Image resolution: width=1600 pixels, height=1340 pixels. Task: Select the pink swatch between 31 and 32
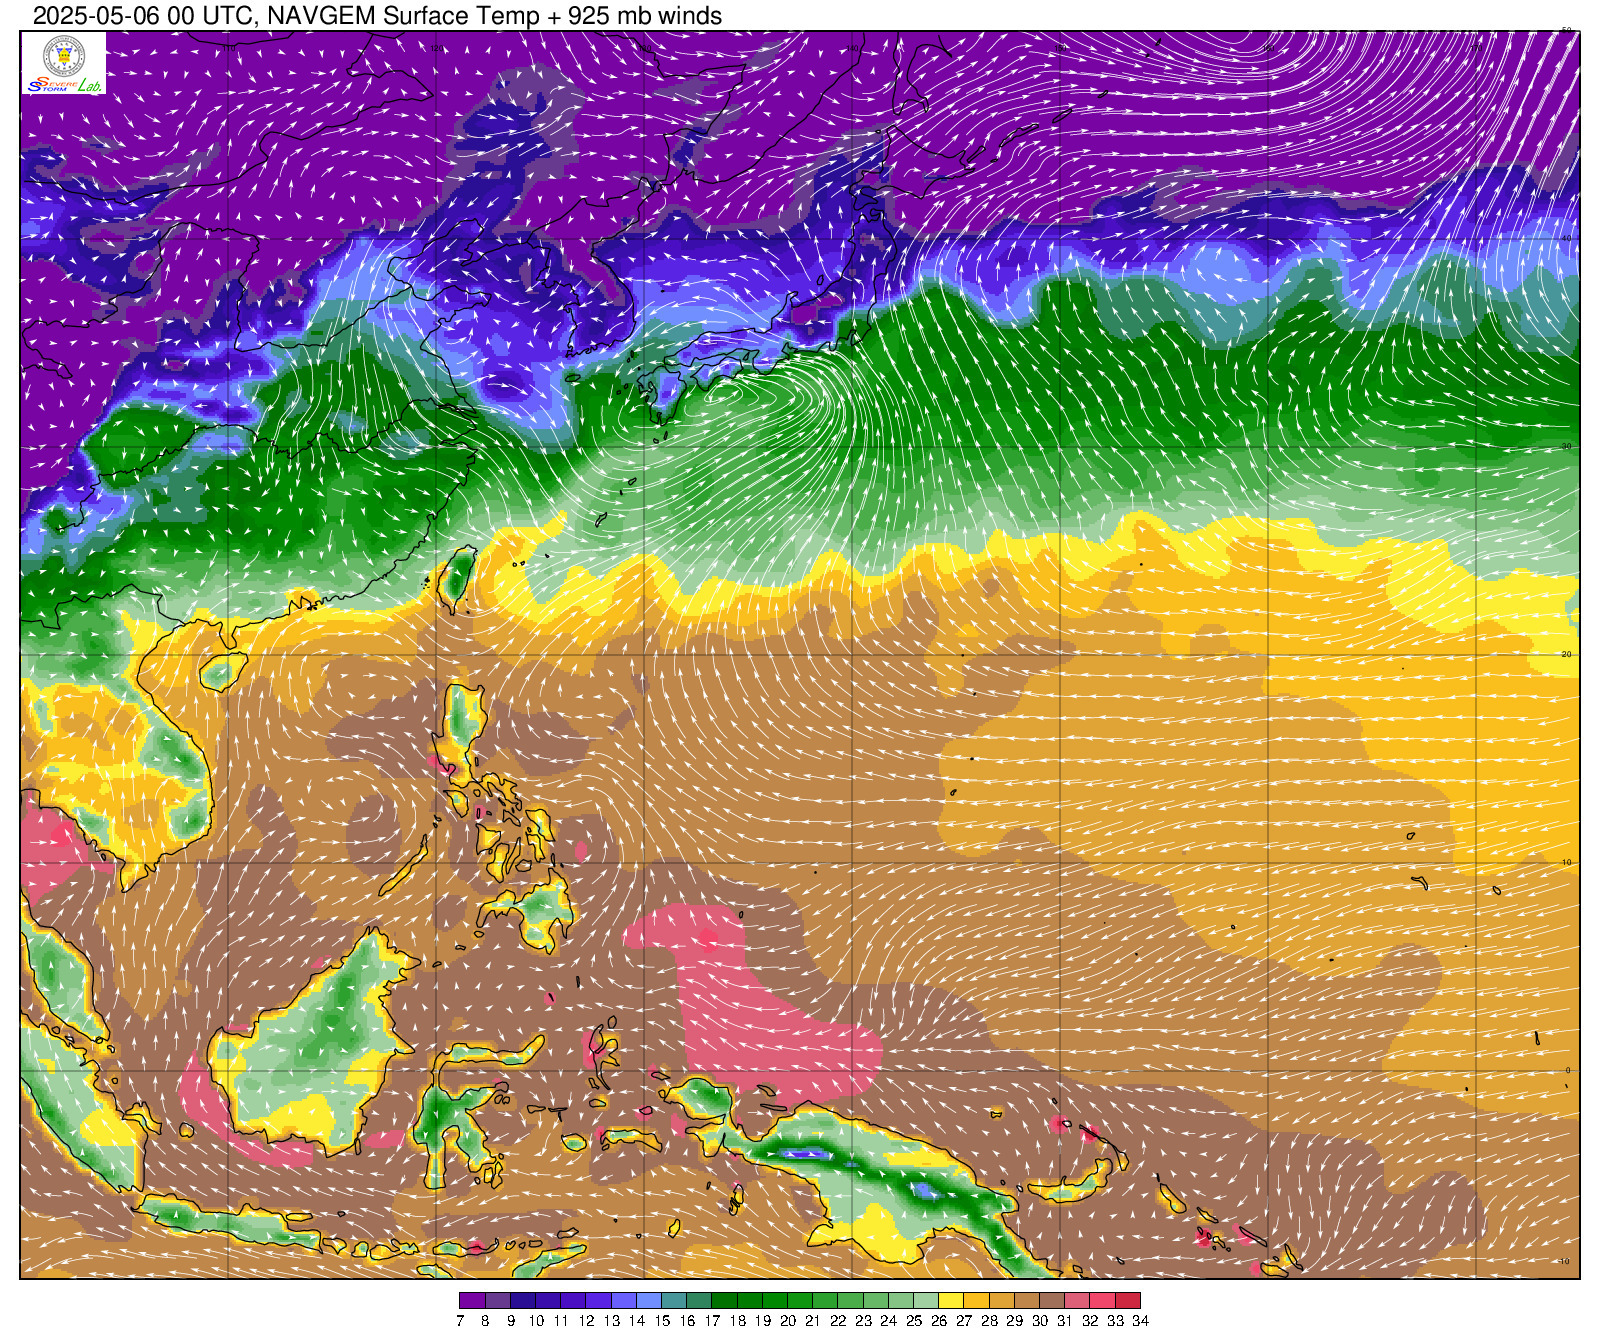(1077, 1301)
